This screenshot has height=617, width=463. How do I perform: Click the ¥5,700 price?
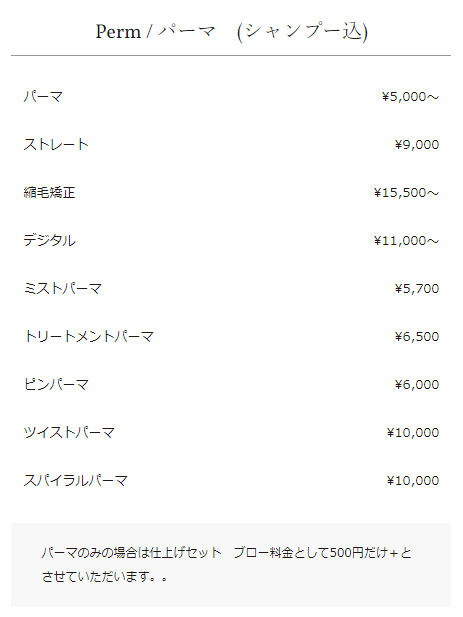click(417, 288)
